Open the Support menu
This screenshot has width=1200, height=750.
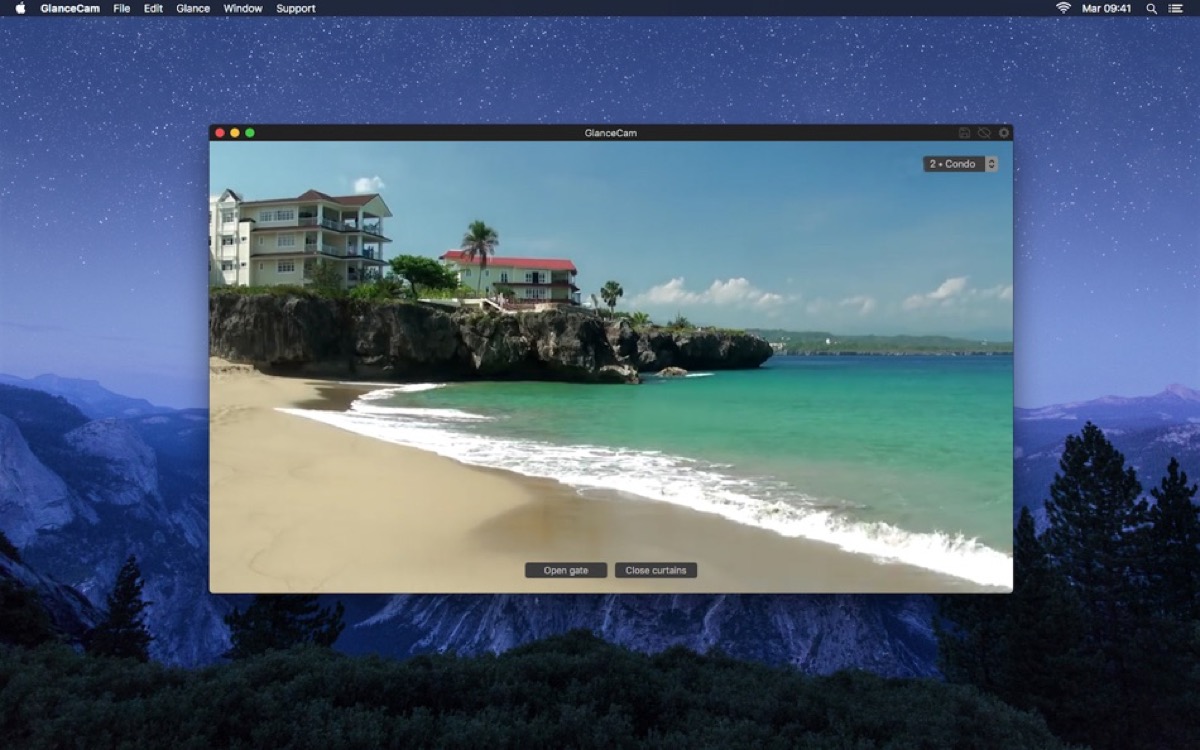tap(296, 8)
